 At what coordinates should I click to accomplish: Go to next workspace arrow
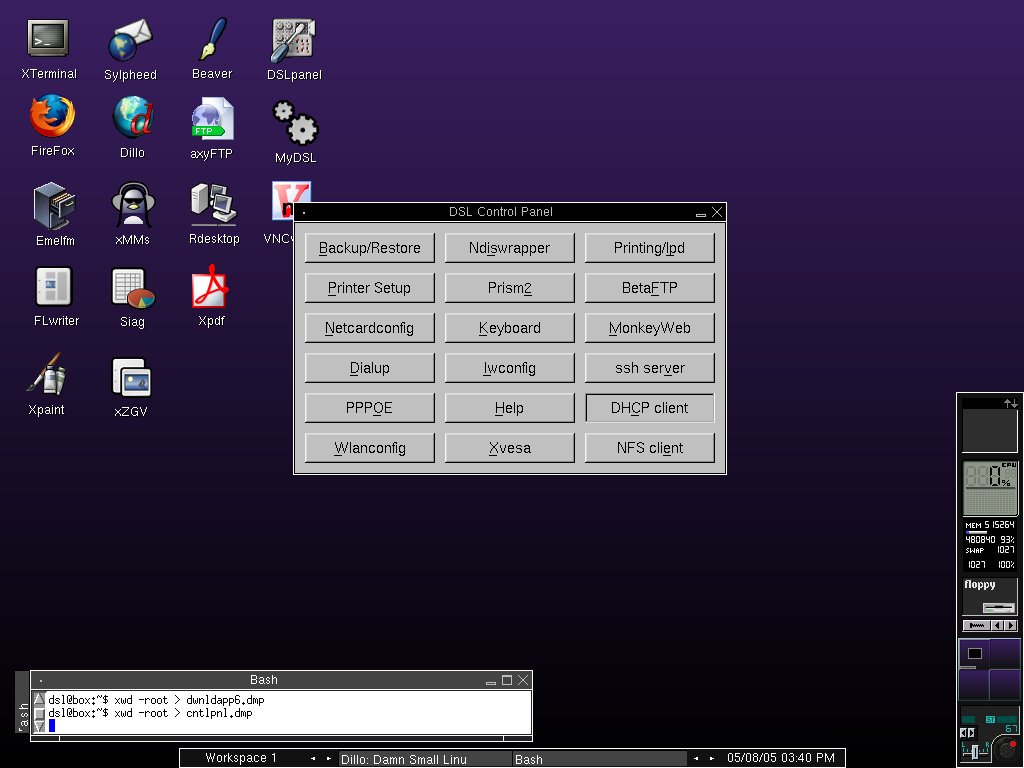point(328,758)
